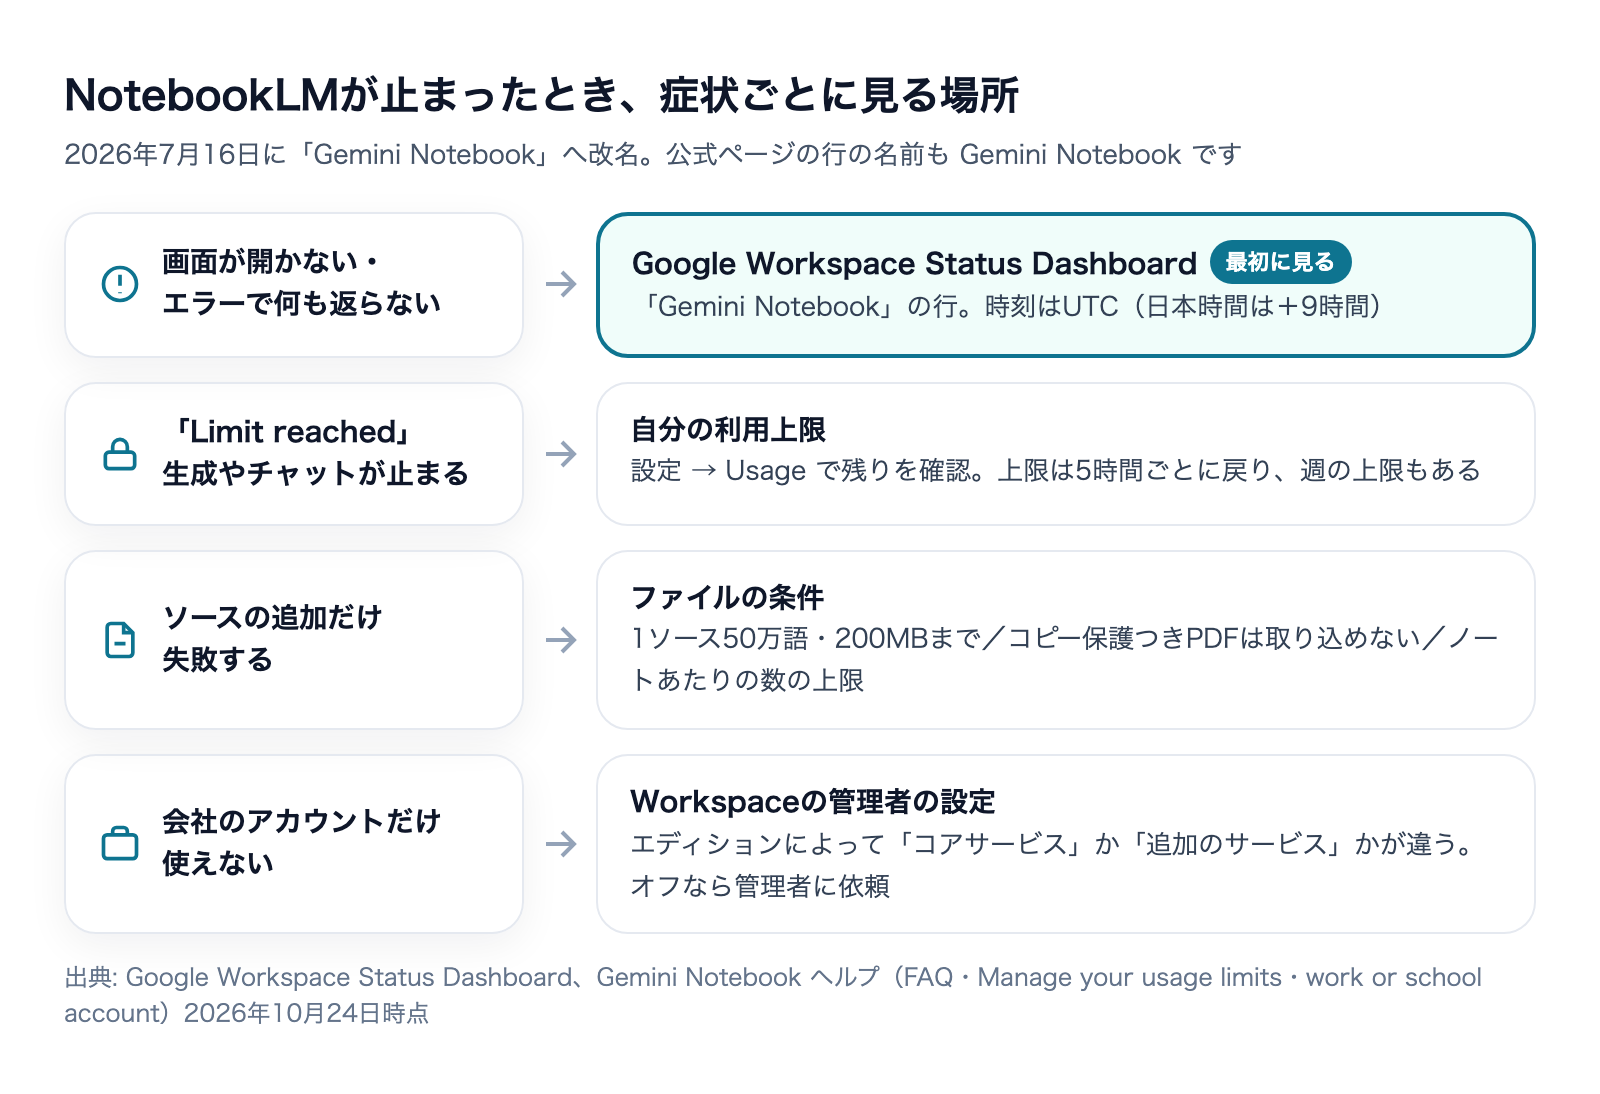
Task: Select the 会社のアカウントだけ使えない card text
Action: coord(301,842)
